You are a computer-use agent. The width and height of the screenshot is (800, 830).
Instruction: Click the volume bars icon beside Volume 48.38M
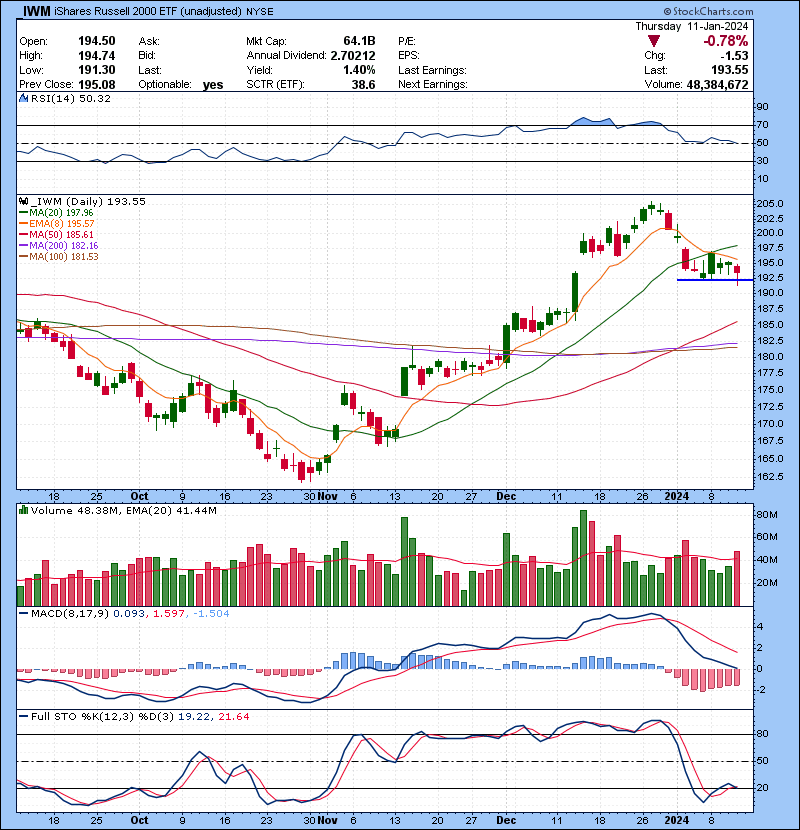pyautogui.click(x=23, y=510)
